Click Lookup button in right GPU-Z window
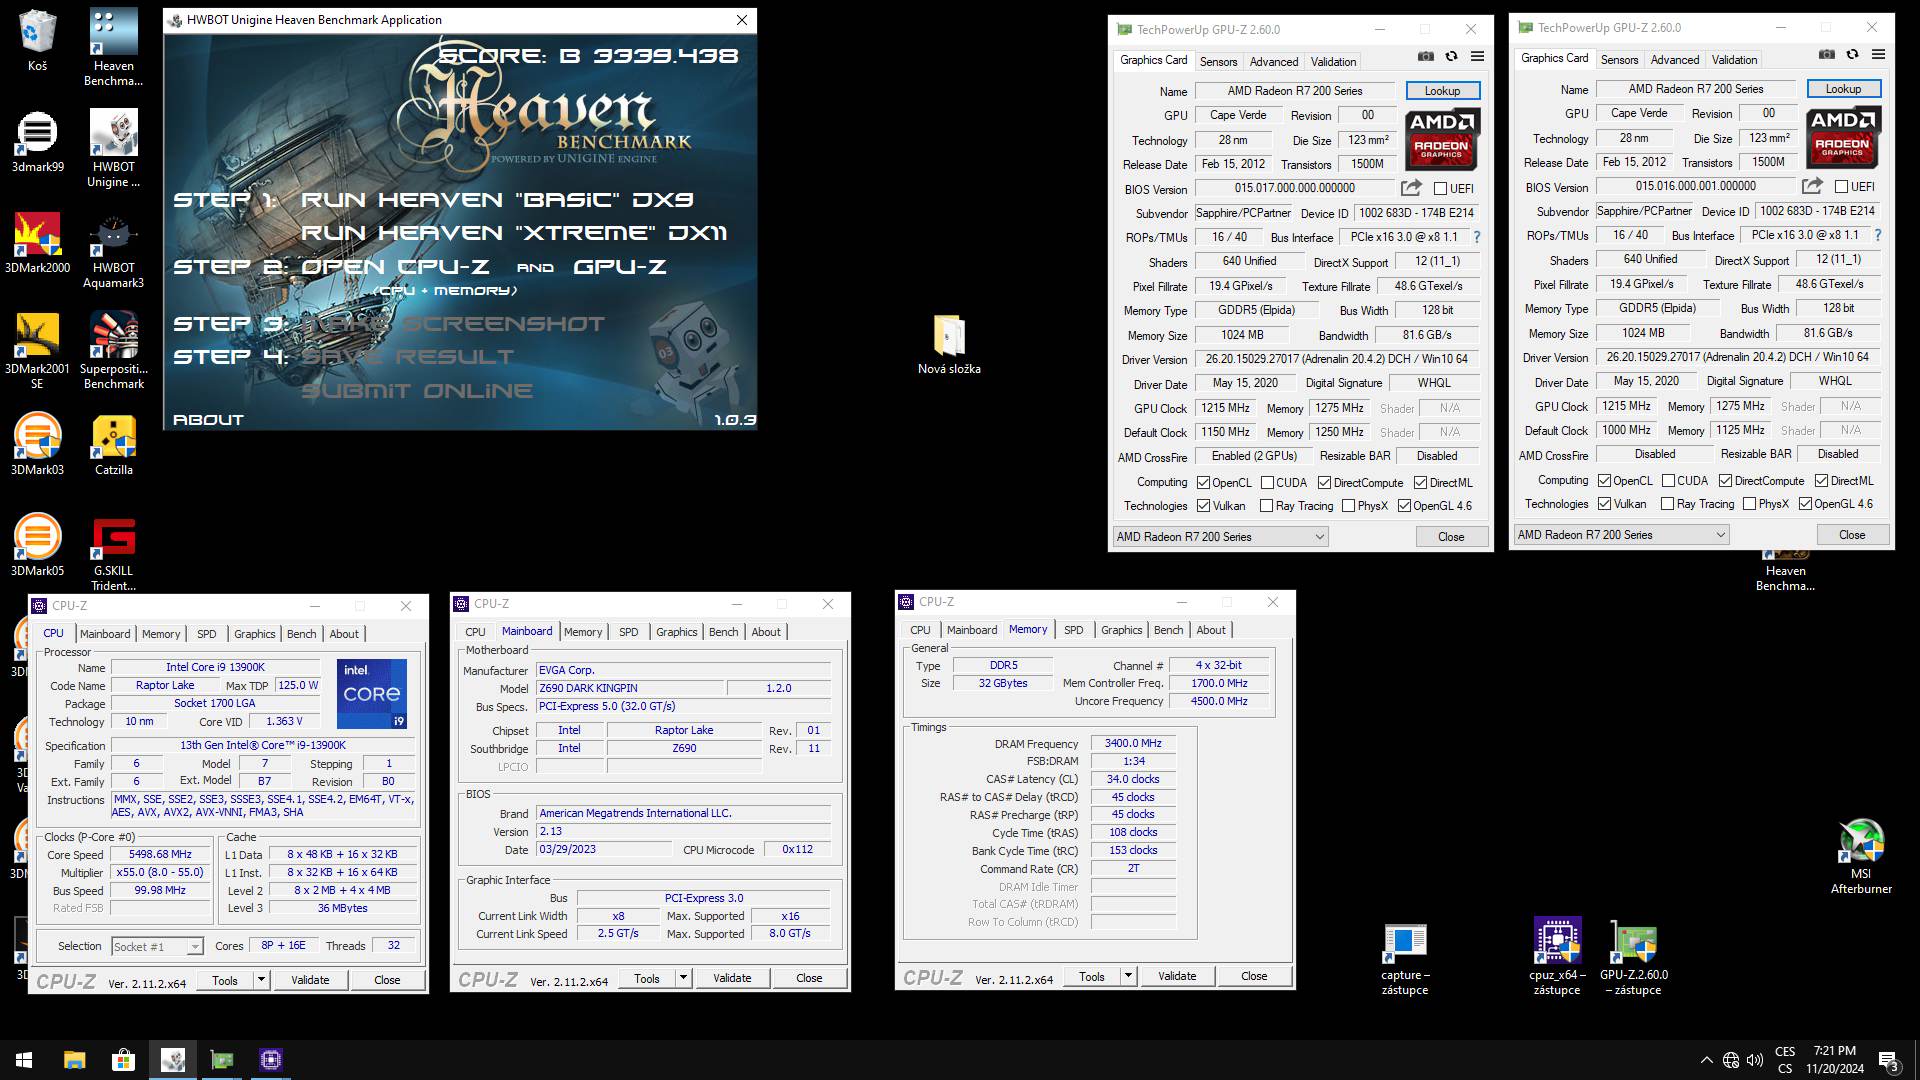1920x1080 pixels. pyautogui.click(x=1843, y=89)
